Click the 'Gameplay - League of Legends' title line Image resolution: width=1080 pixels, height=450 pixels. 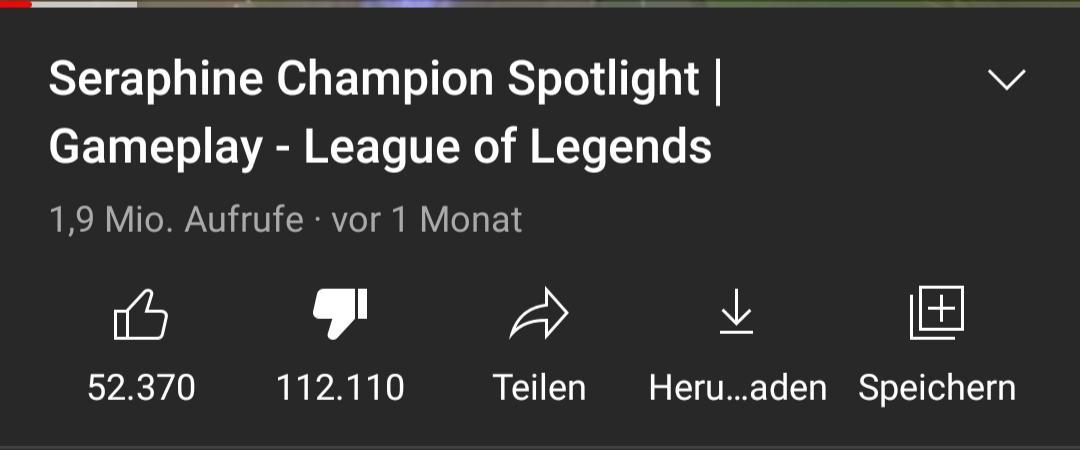pyautogui.click(x=380, y=147)
